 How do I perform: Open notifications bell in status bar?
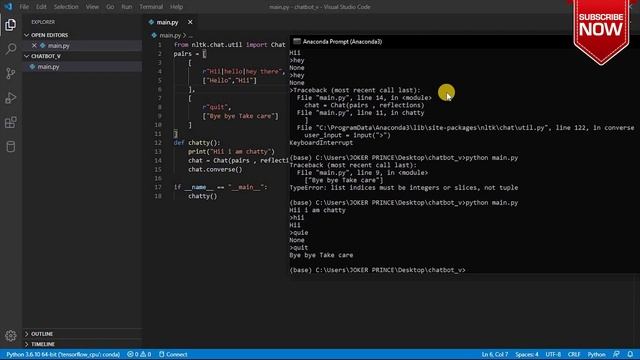click(630, 354)
